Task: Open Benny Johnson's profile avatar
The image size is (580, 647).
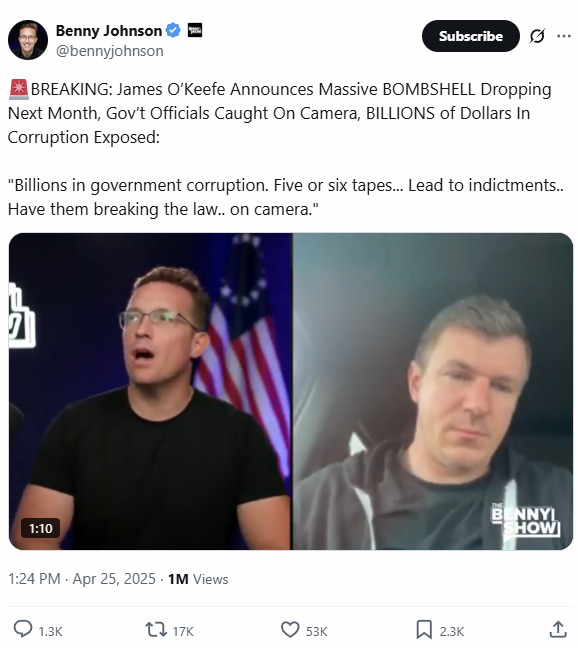Action: tap(28, 40)
